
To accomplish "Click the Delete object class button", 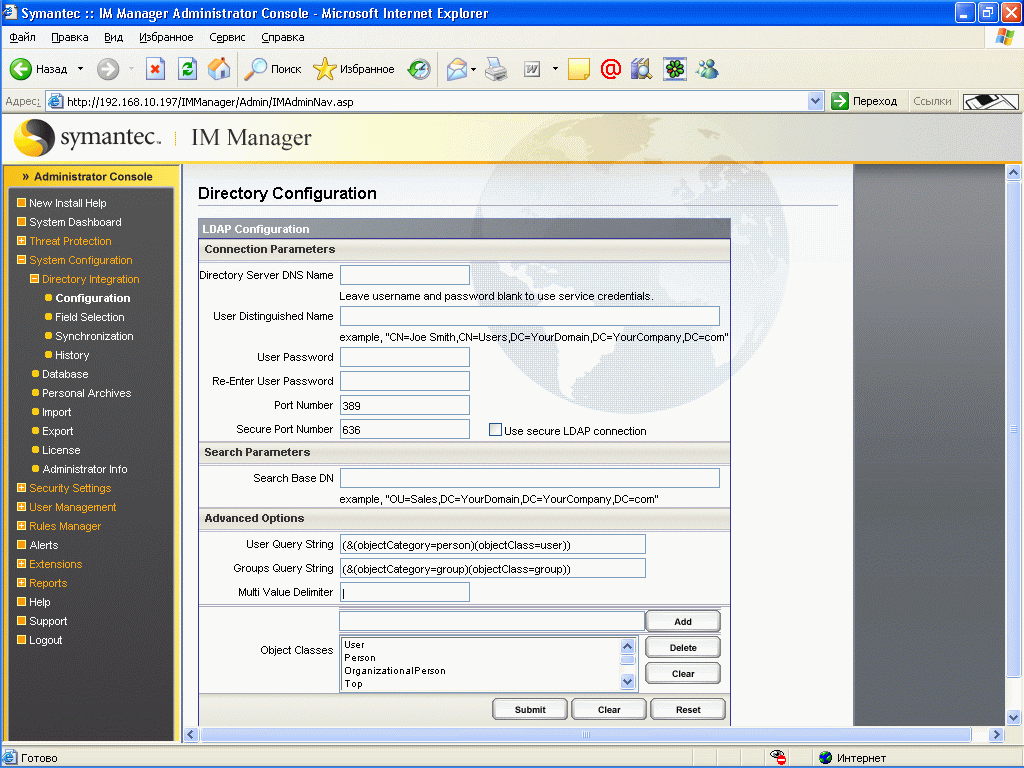I will 682,647.
